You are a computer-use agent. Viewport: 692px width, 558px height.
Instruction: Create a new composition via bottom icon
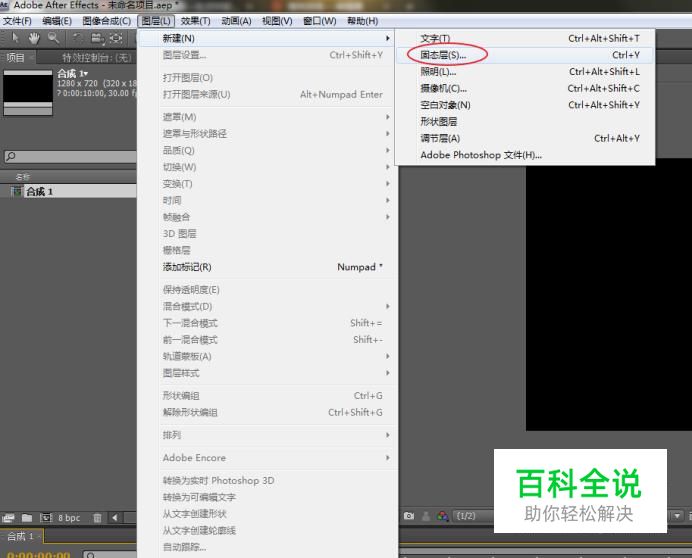46,517
